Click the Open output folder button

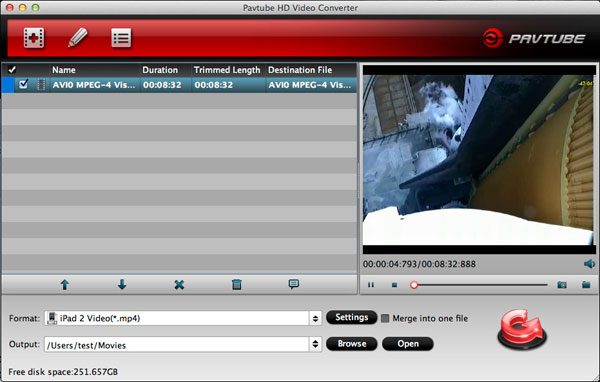click(x=408, y=344)
